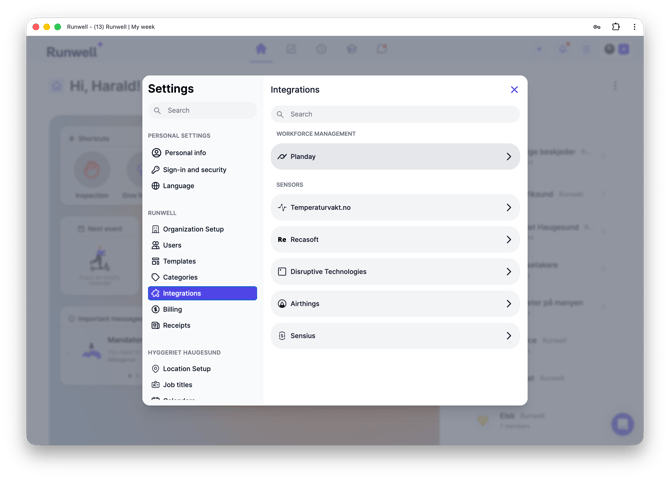Click the home icon in Runwell top navigation
Image resolution: width=670 pixels, height=480 pixels.
pyautogui.click(x=261, y=49)
